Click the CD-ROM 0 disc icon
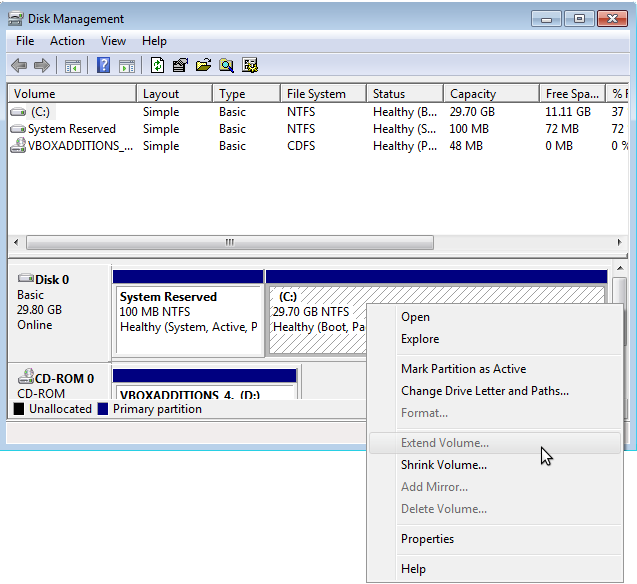This screenshot has height=584, width=637. (x=26, y=376)
